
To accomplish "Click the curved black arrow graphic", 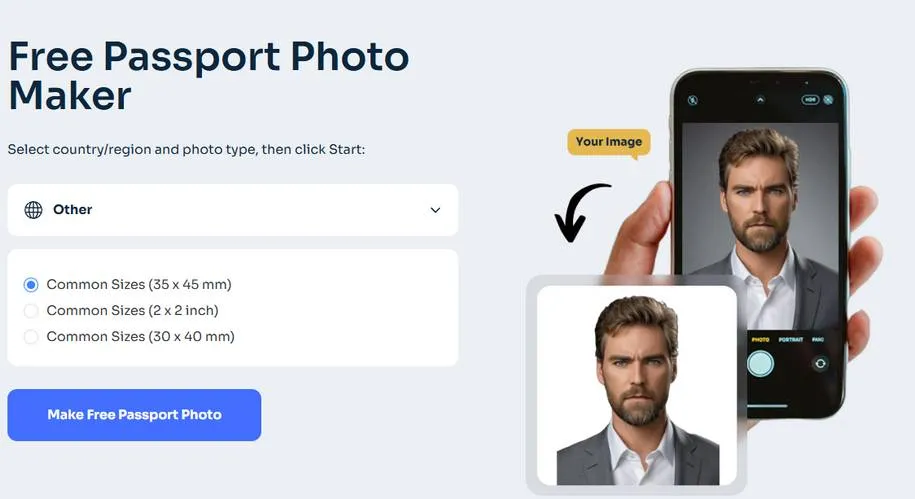I will click(581, 212).
